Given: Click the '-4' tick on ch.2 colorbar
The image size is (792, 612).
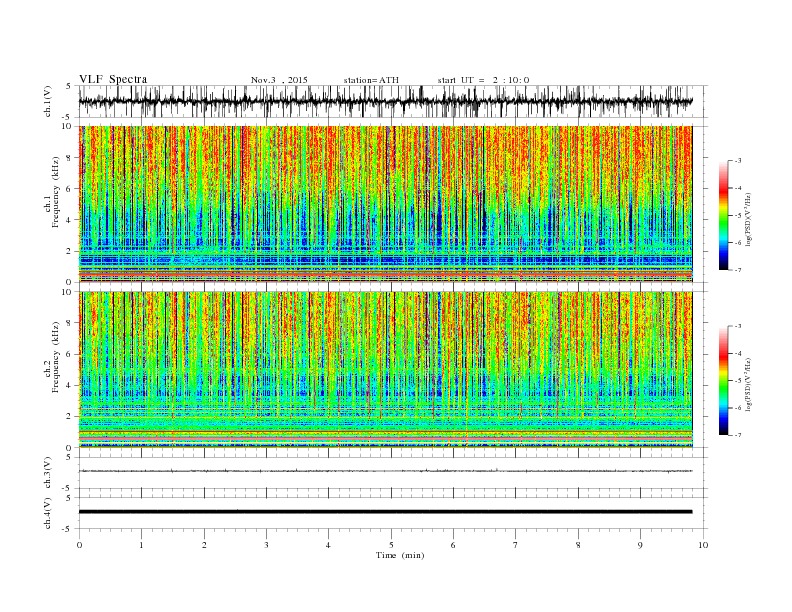Looking at the screenshot, I should [738, 353].
